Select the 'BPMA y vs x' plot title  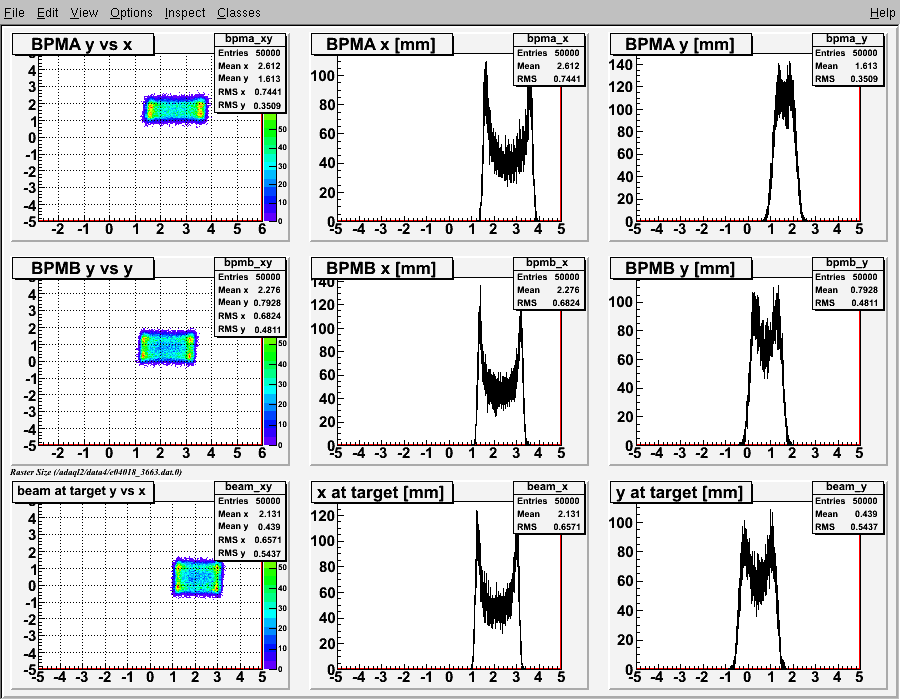pos(83,44)
